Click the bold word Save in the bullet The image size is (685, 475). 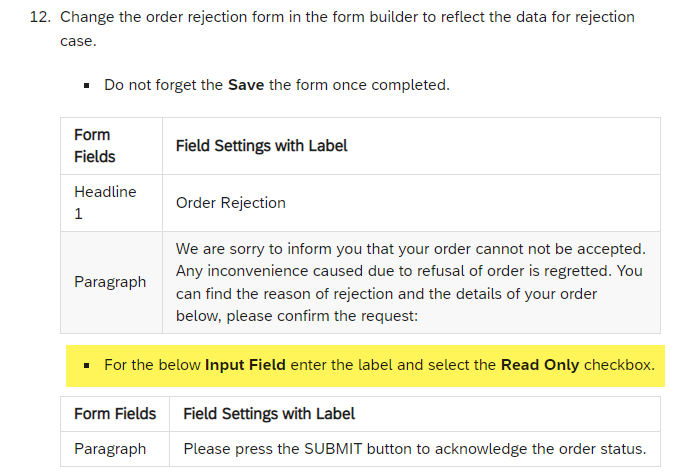pyautogui.click(x=246, y=85)
